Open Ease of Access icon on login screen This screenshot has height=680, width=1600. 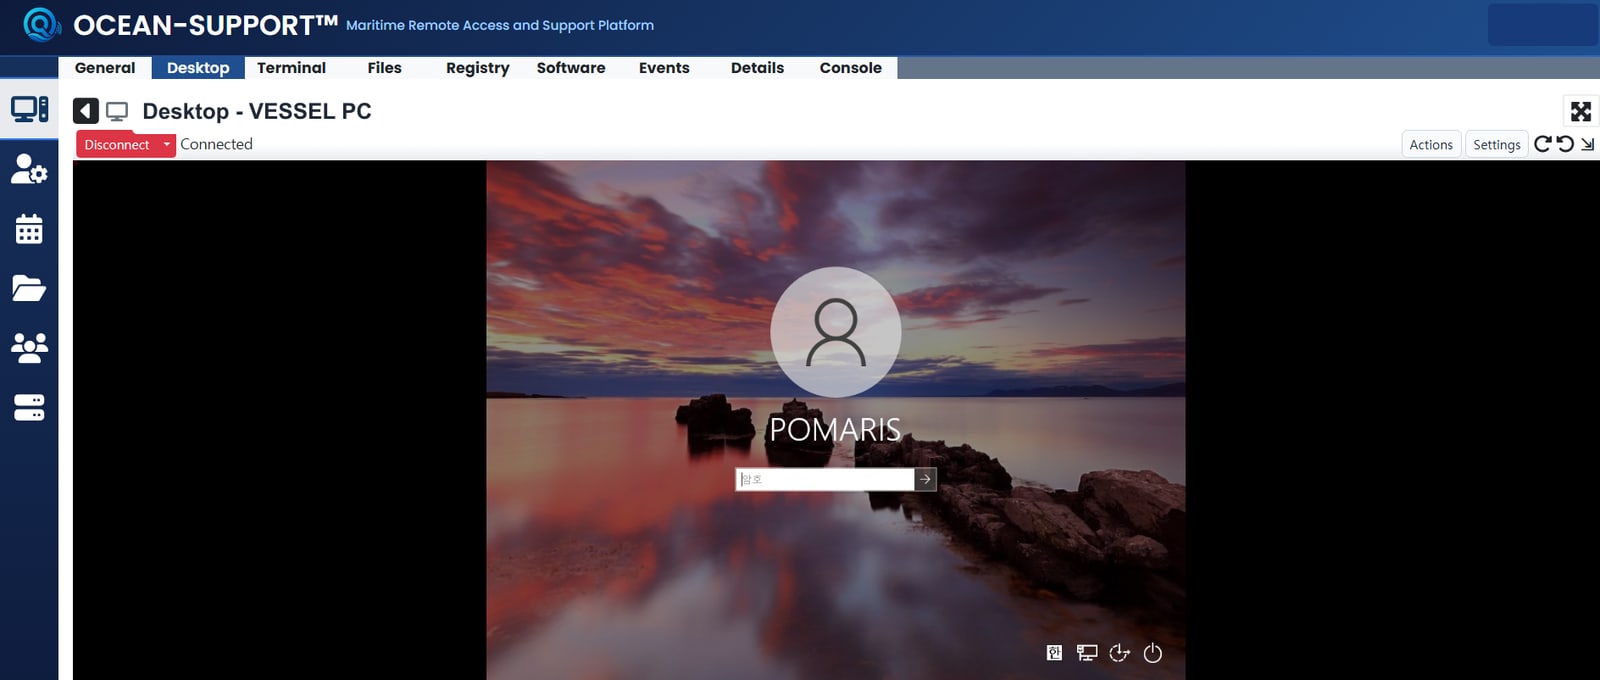click(x=1120, y=653)
